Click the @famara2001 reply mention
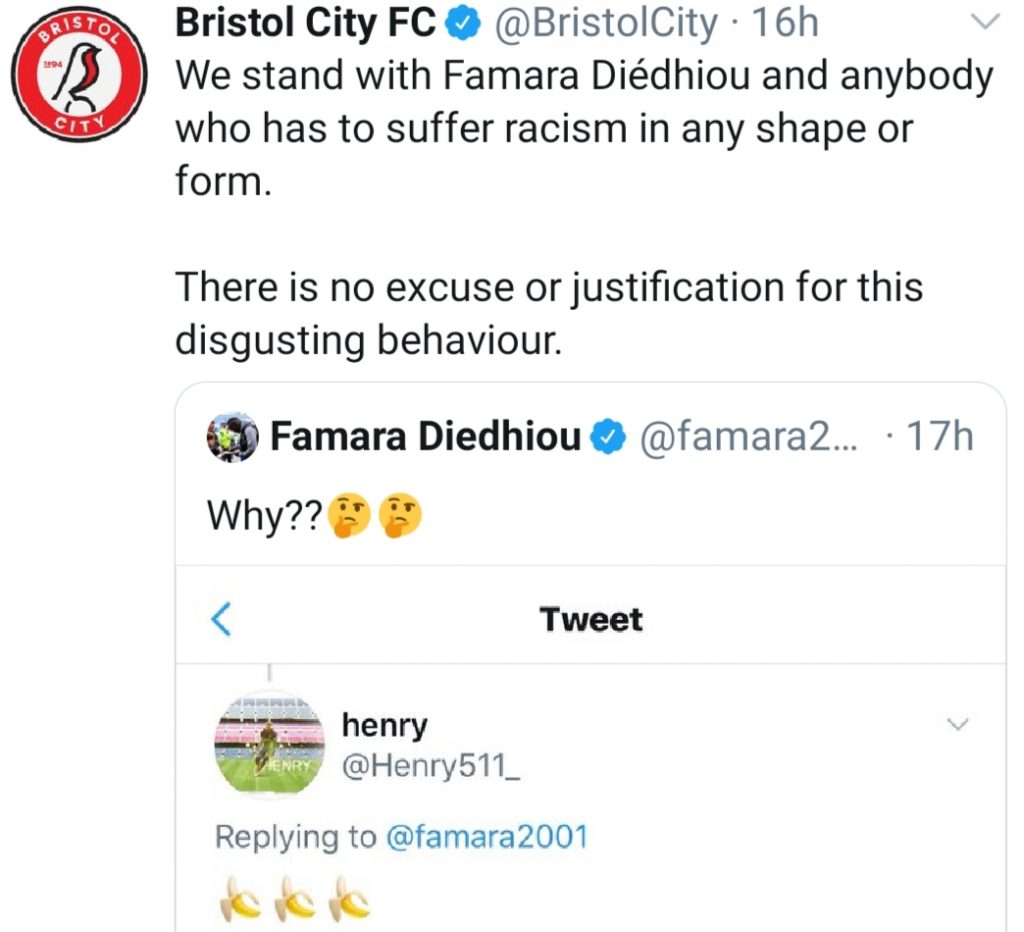Image resolution: width=1024 pixels, height=932 pixels. tap(487, 836)
